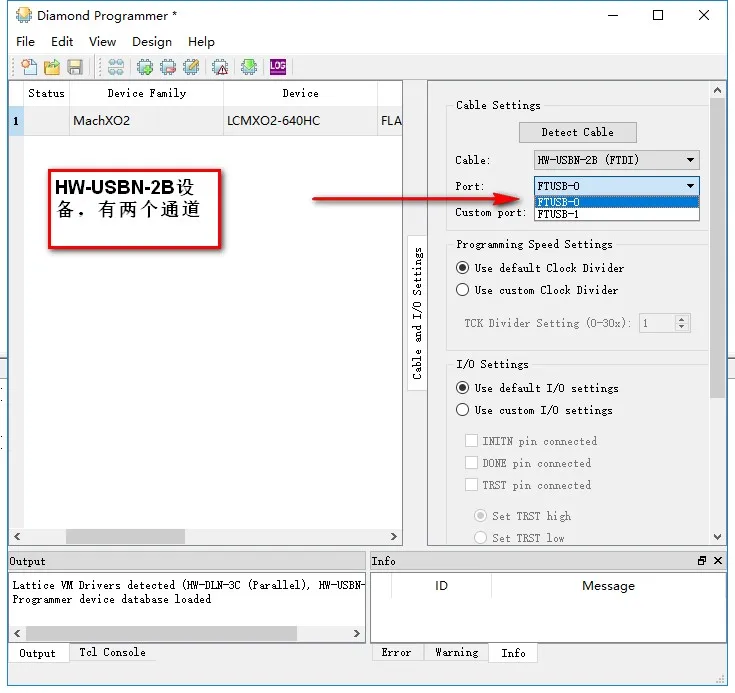
Task: Open the Design menu
Action: pos(151,42)
